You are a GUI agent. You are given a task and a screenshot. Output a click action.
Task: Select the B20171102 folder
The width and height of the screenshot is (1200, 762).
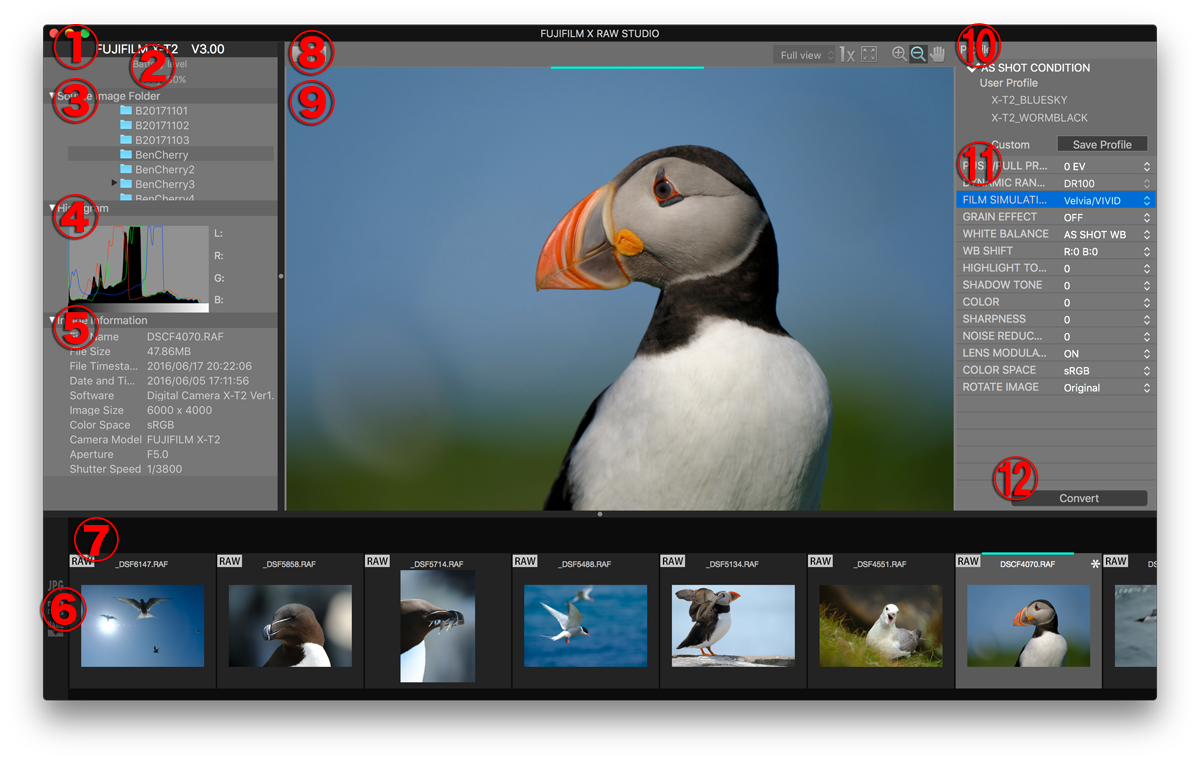160,126
